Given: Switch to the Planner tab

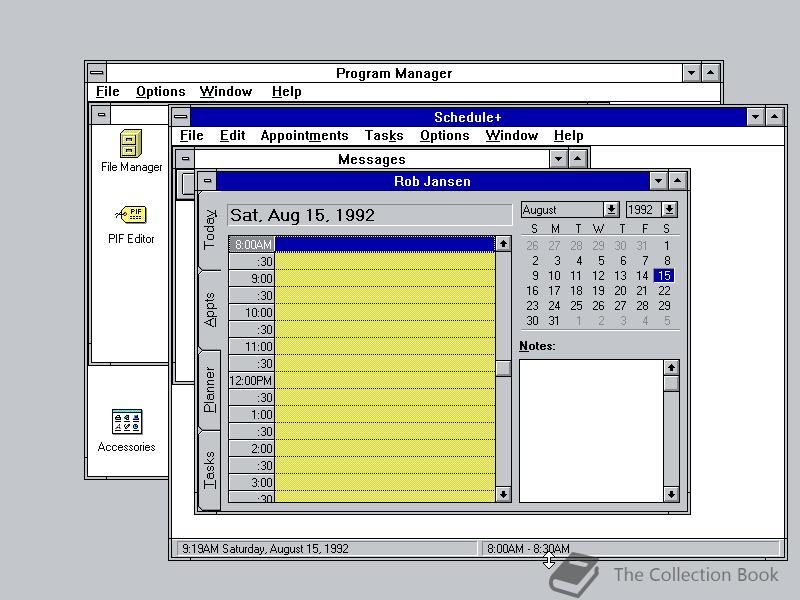Looking at the screenshot, I should tap(210, 390).
